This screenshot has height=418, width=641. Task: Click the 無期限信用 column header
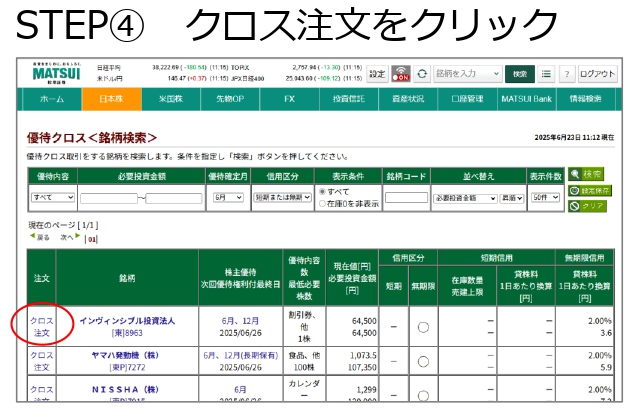pos(584,258)
